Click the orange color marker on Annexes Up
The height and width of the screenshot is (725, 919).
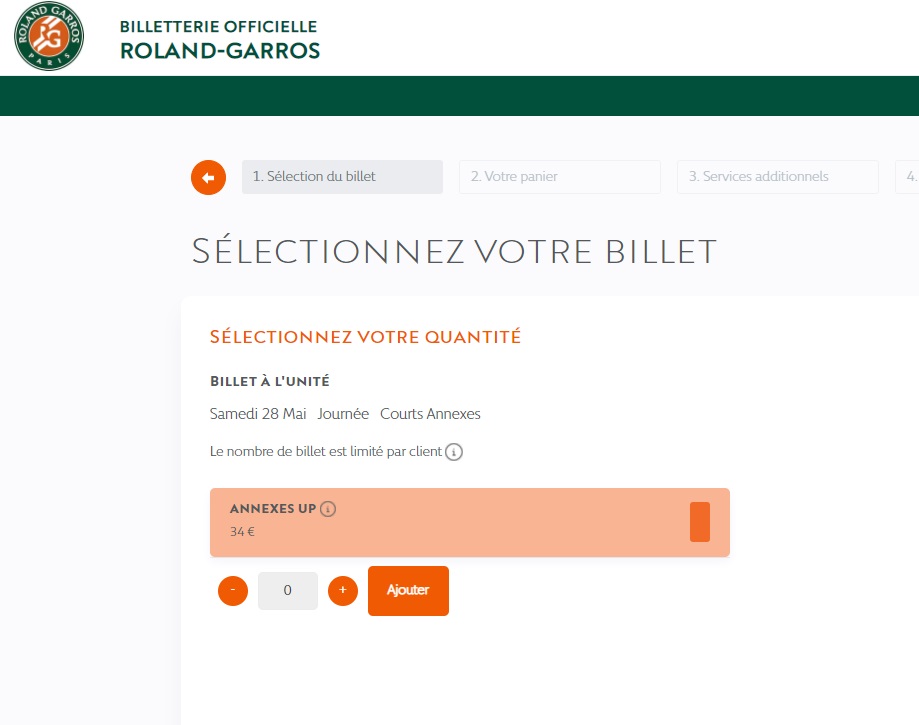[700, 522]
